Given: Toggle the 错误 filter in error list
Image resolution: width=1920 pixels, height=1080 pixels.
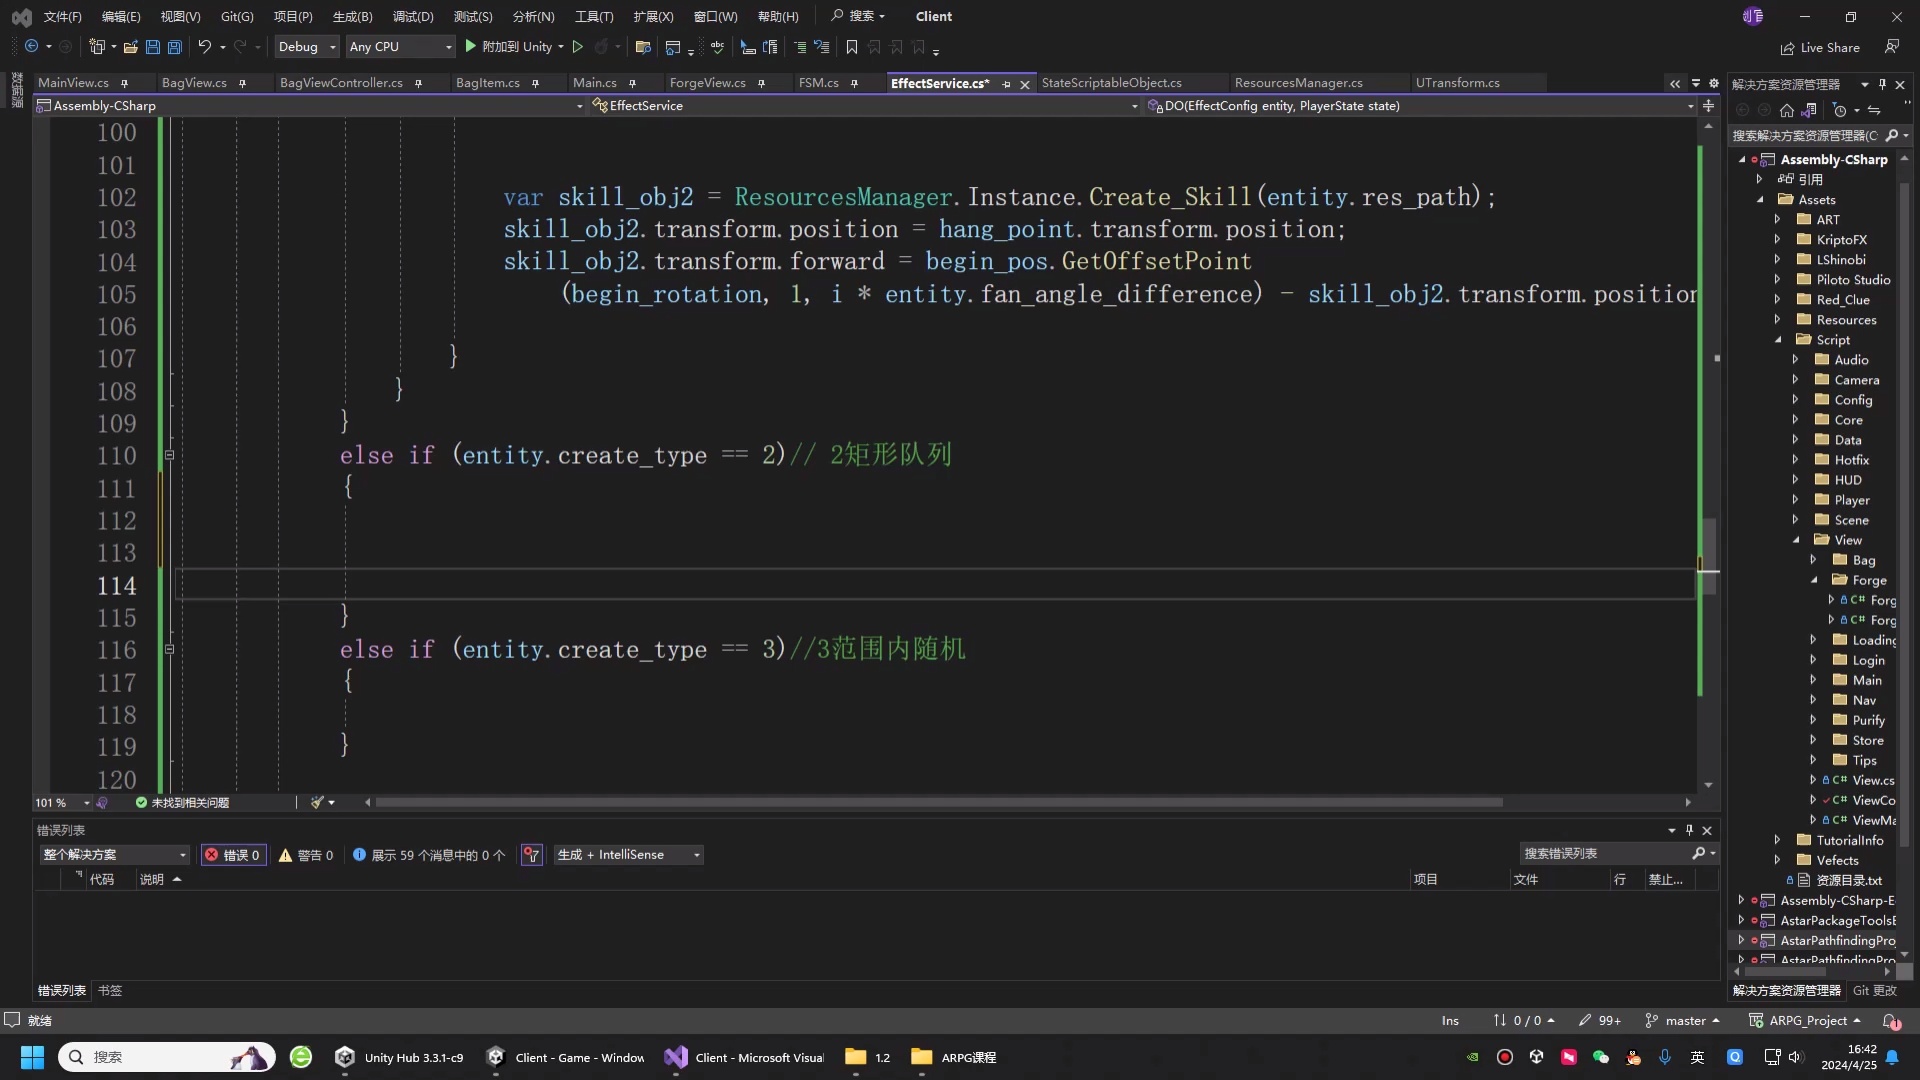Looking at the screenshot, I should pyautogui.click(x=233, y=855).
